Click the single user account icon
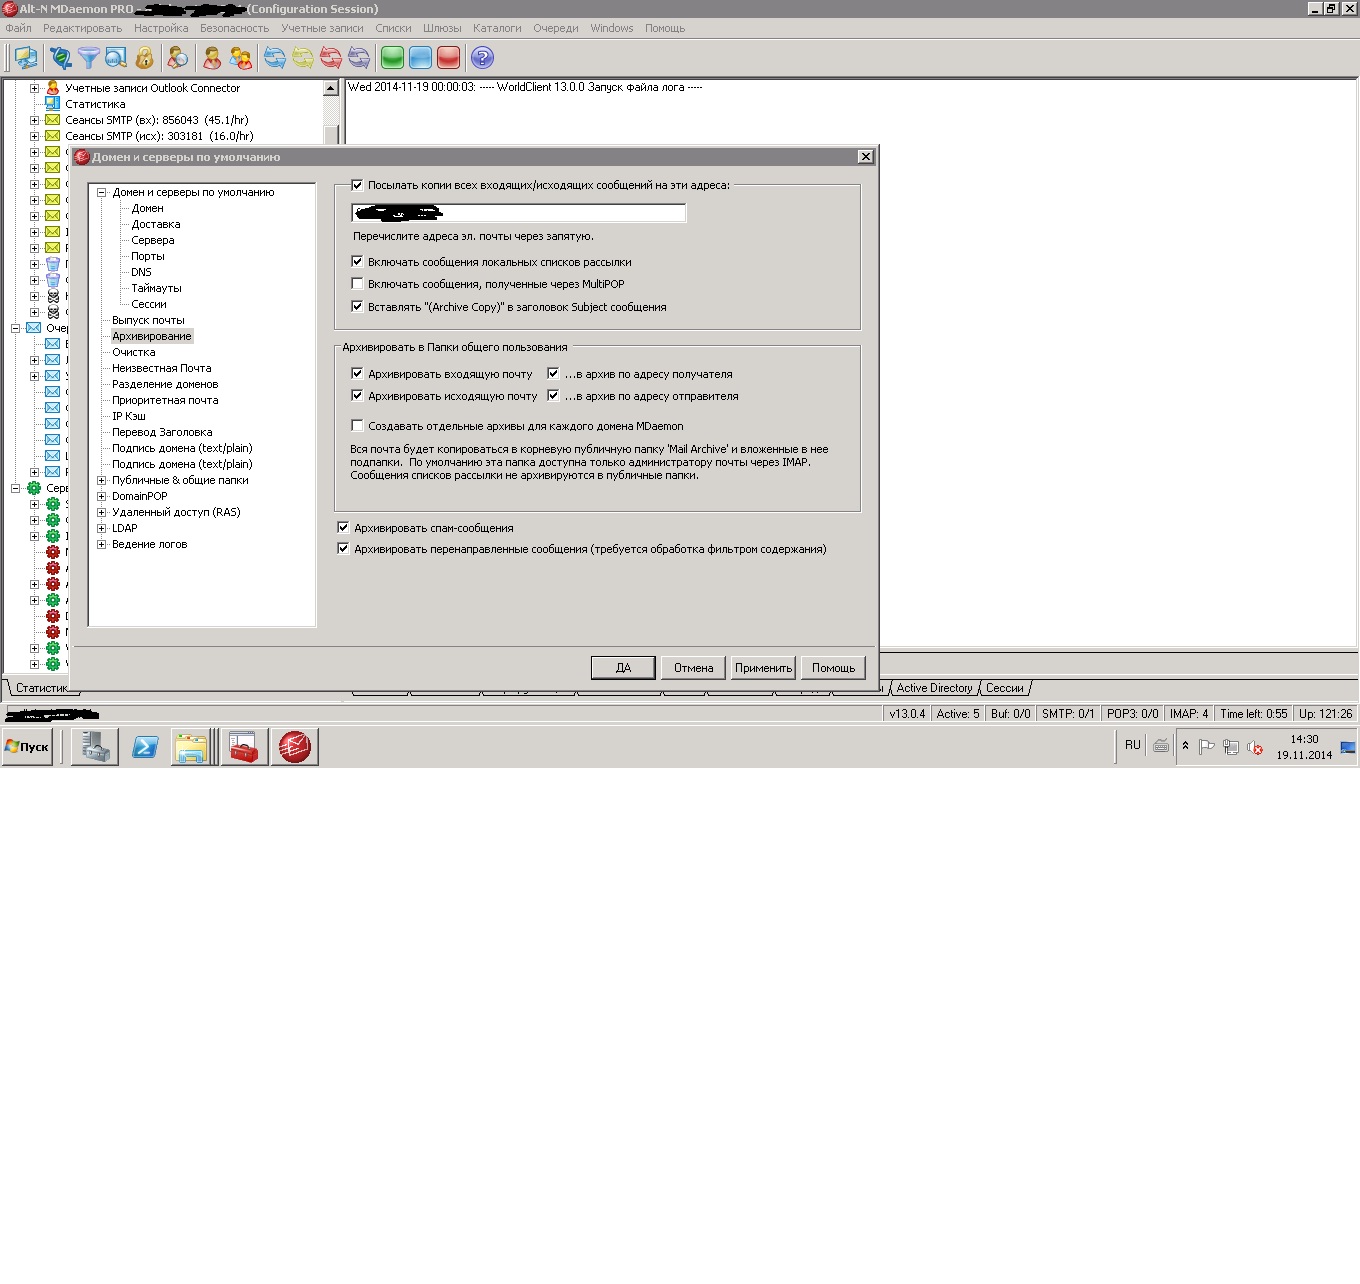The image size is (1360, 1284). (x=212, y=58)
